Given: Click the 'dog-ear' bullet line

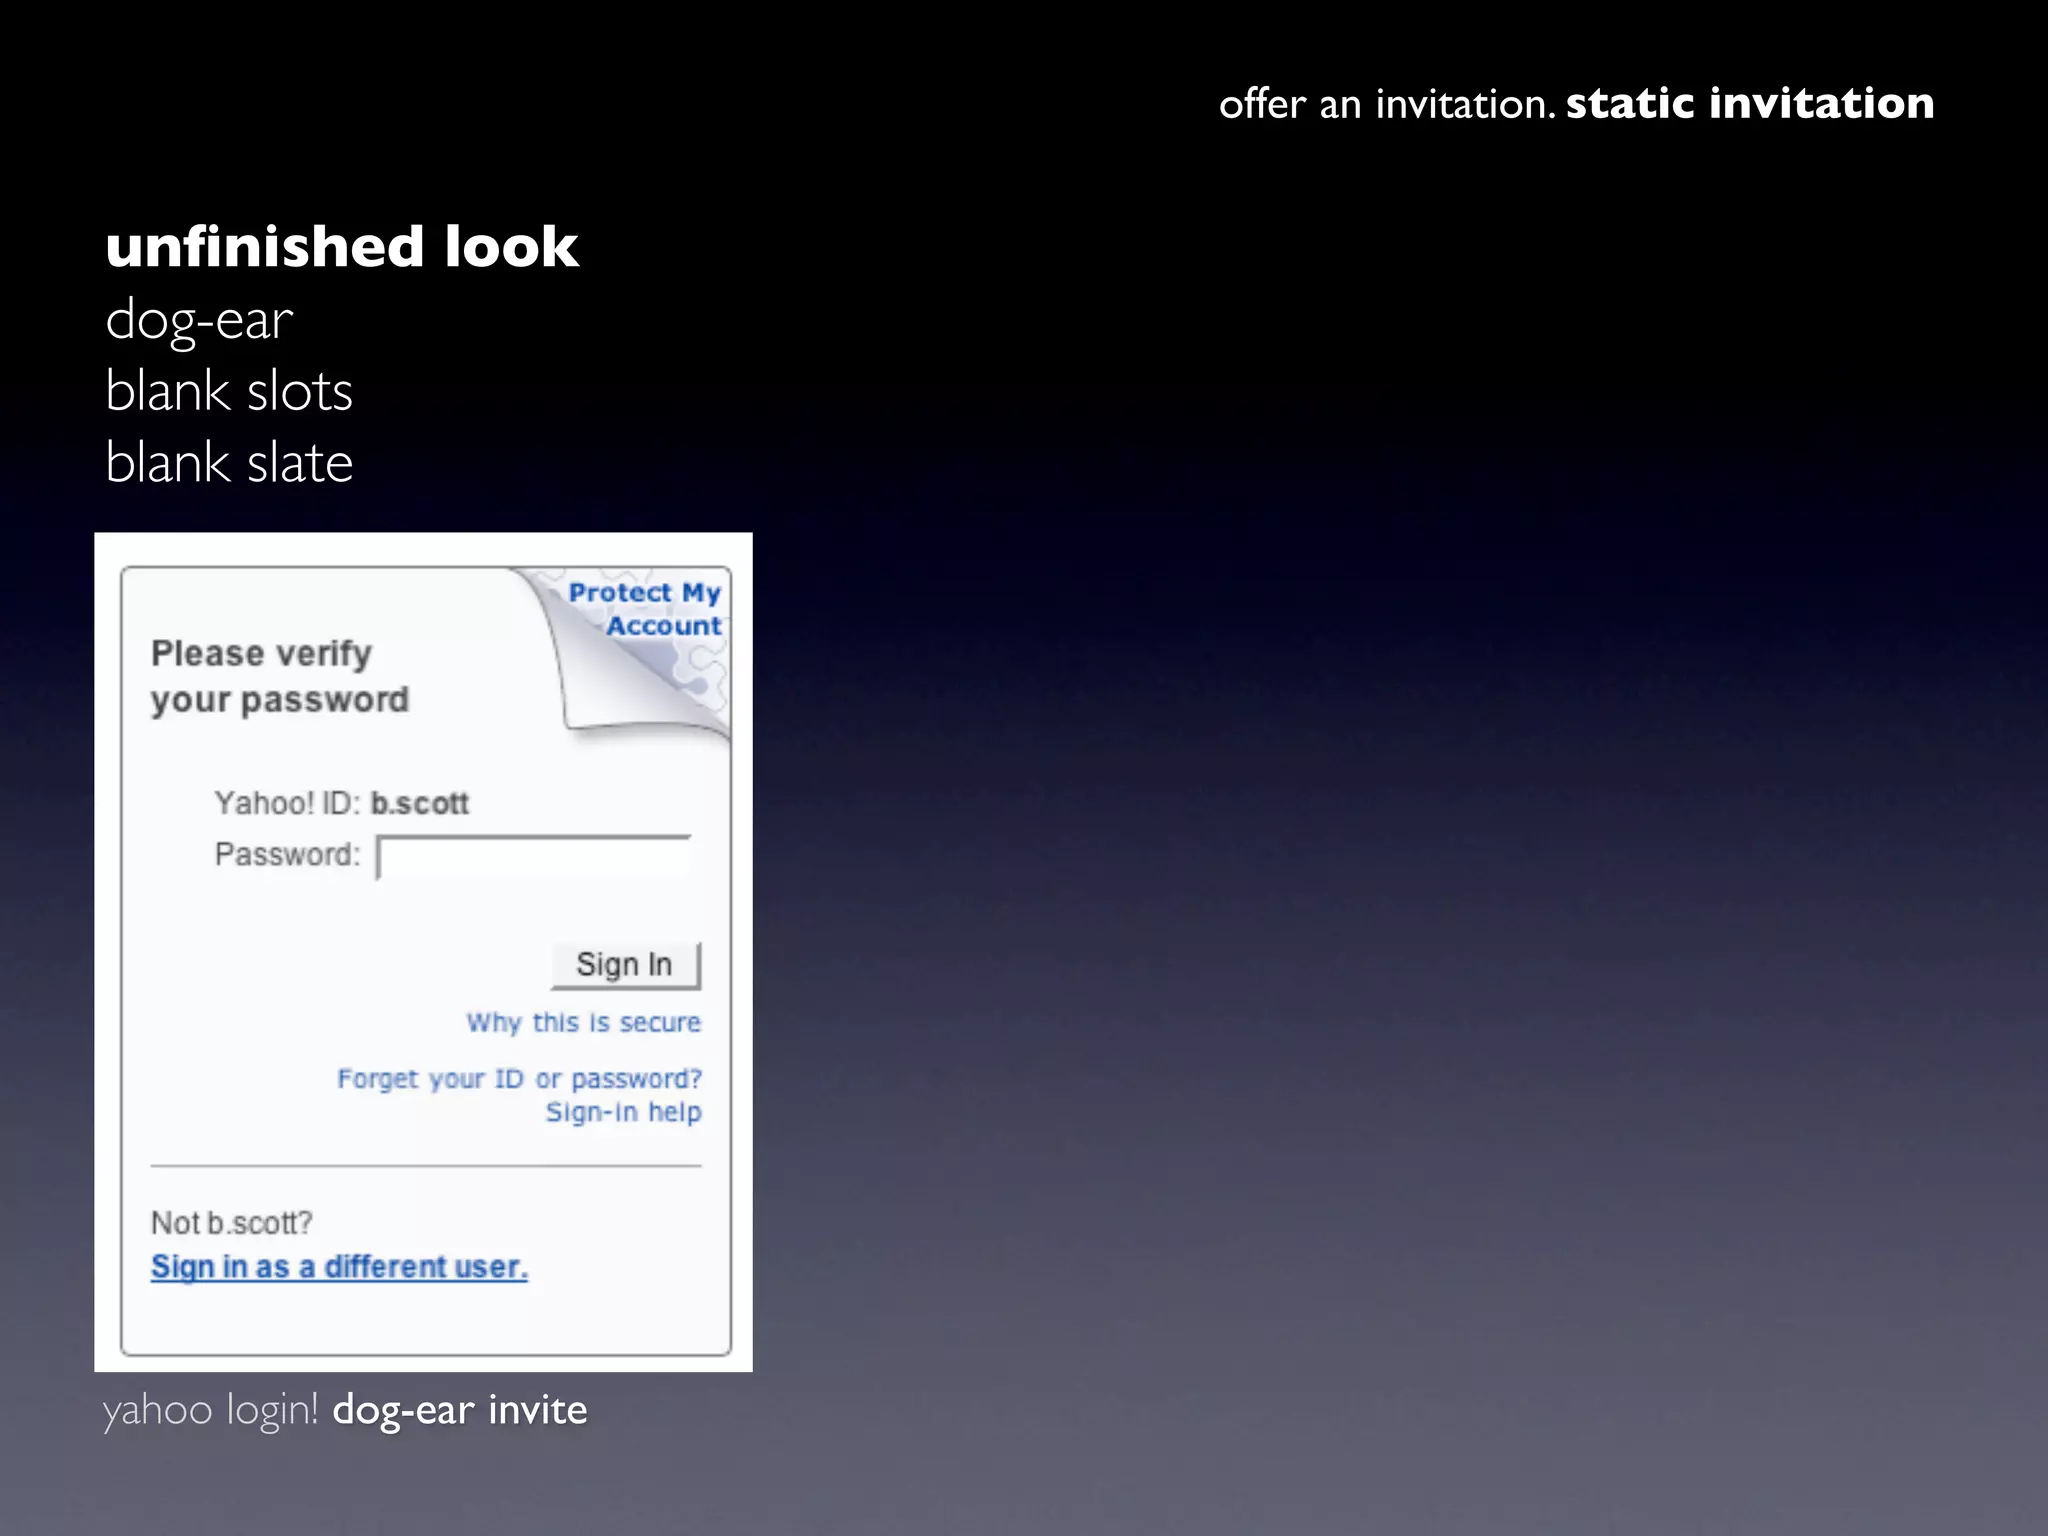Looking at the screenshot, I should coord(199,321).
